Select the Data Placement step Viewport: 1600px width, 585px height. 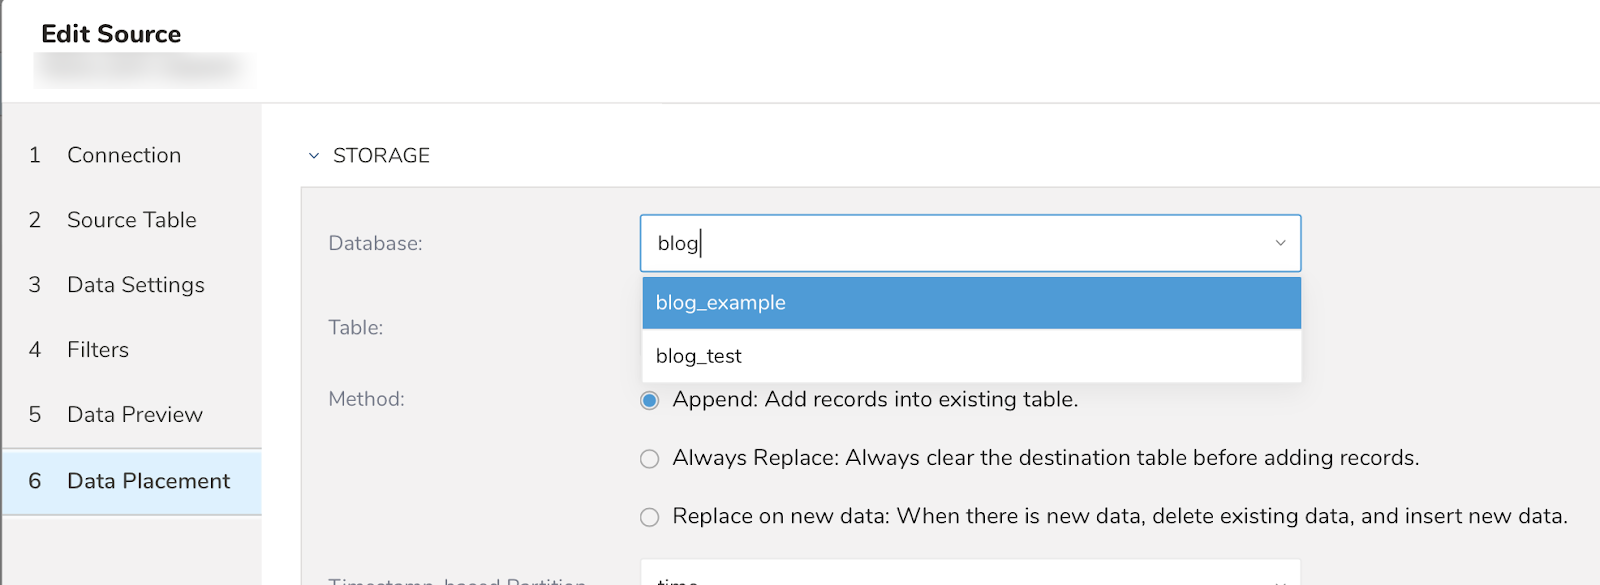148,481
